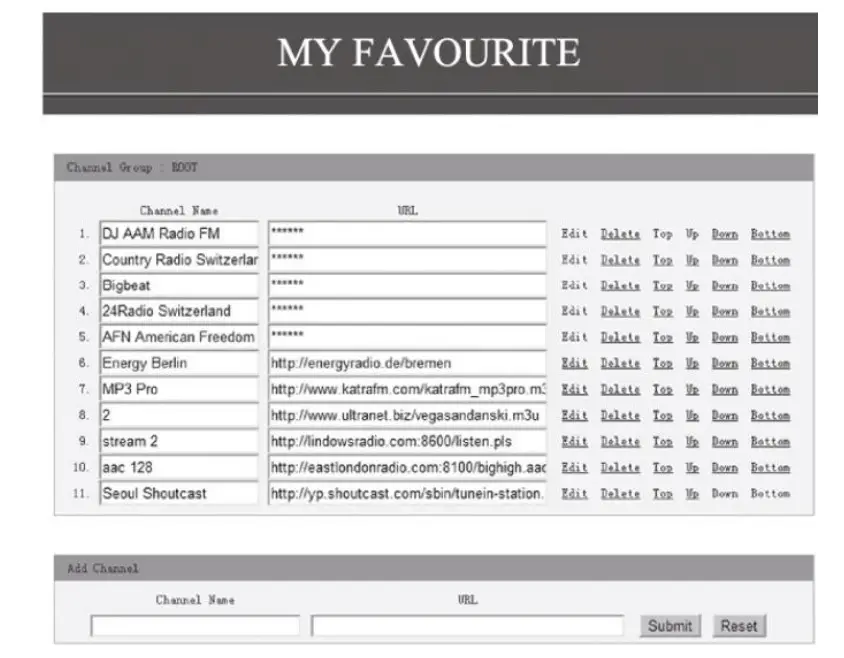This screenshot has height=658, width=844.
Task: Click 24Radio Switzerland name field
Action: 179,311
